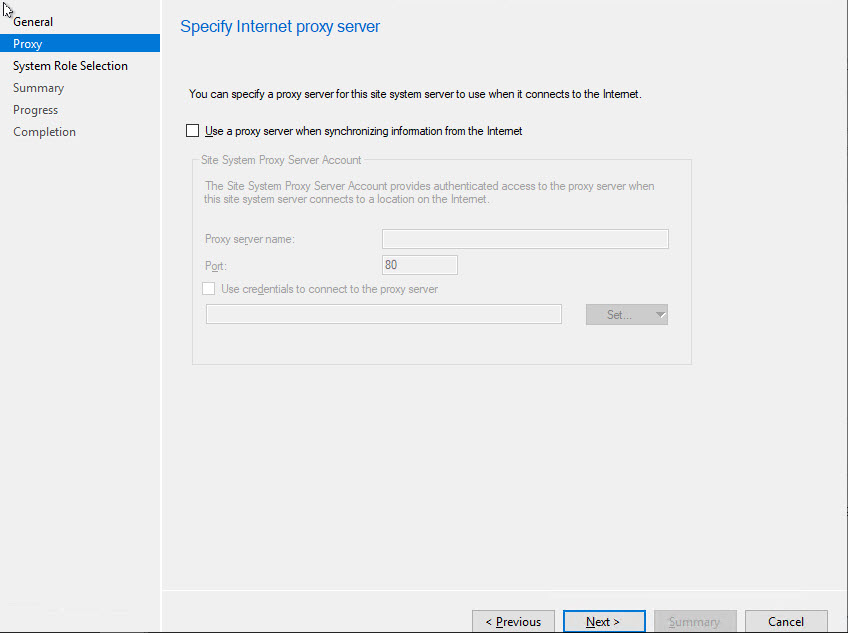Select Progress step in left navigation
This screenshot has height=633, width=848.
tap(35, 110)
